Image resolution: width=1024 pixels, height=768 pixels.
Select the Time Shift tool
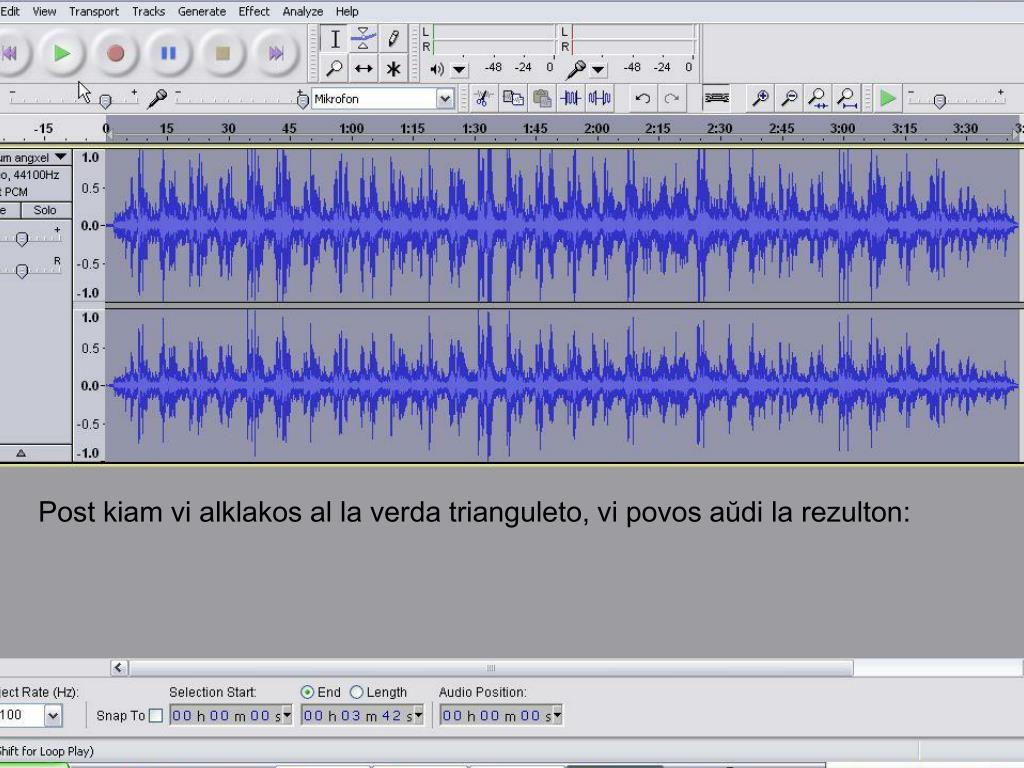364,68
